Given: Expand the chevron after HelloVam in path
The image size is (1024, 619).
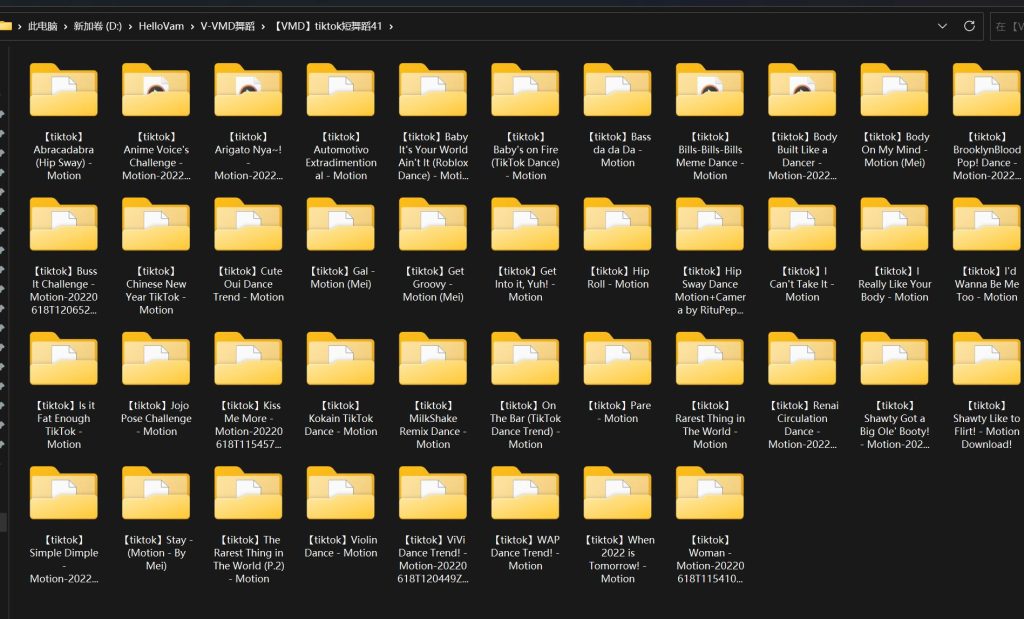Looking at the screenshot, I should click(192, 26).
